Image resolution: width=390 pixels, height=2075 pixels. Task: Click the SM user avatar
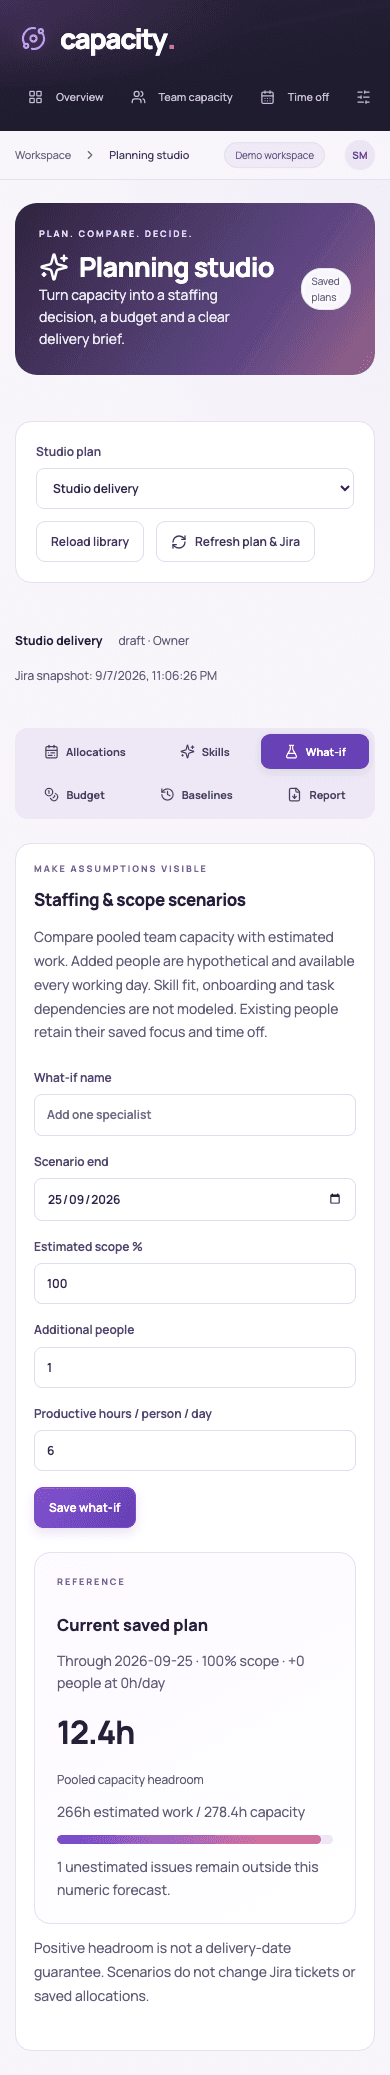(360, 155)
